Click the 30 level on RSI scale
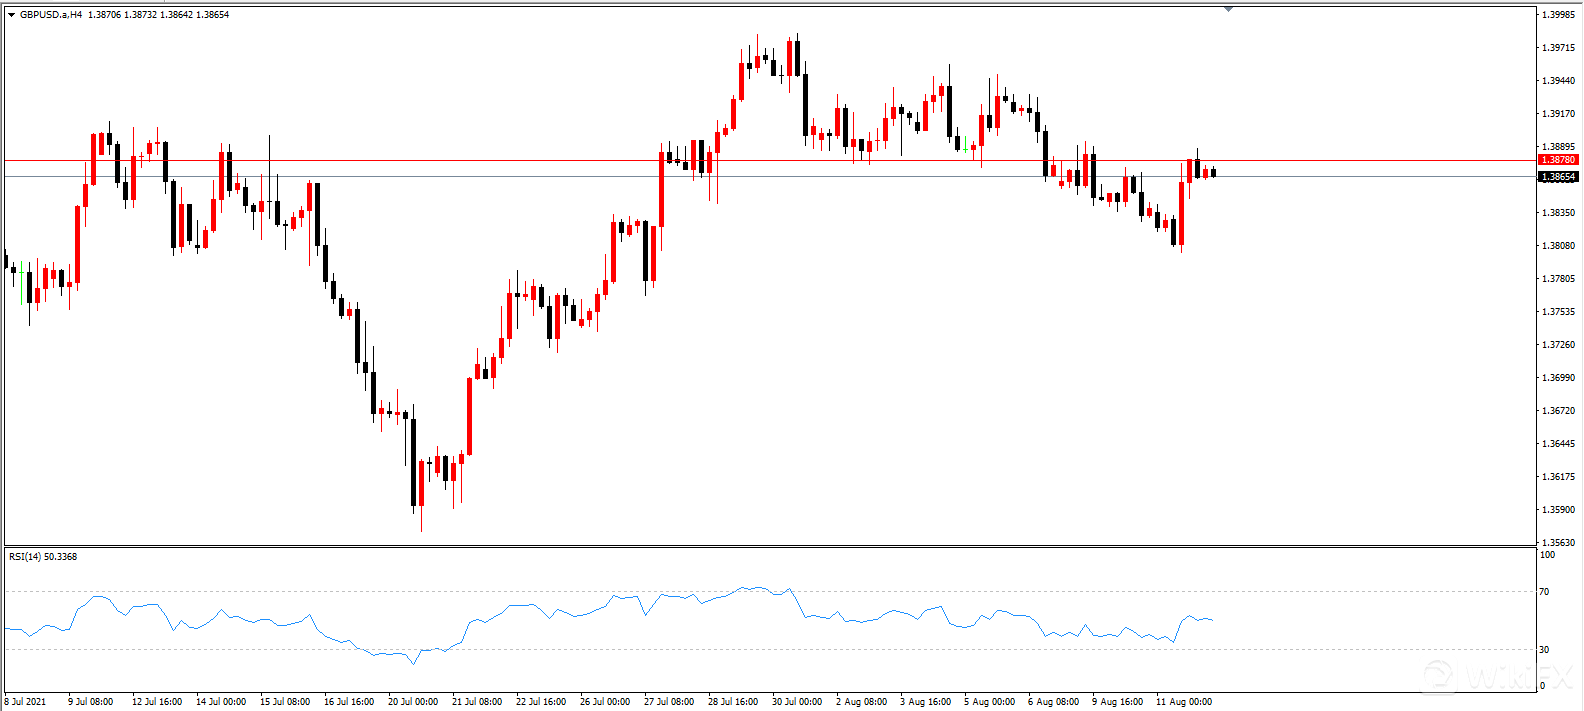 coord(1544,650)
